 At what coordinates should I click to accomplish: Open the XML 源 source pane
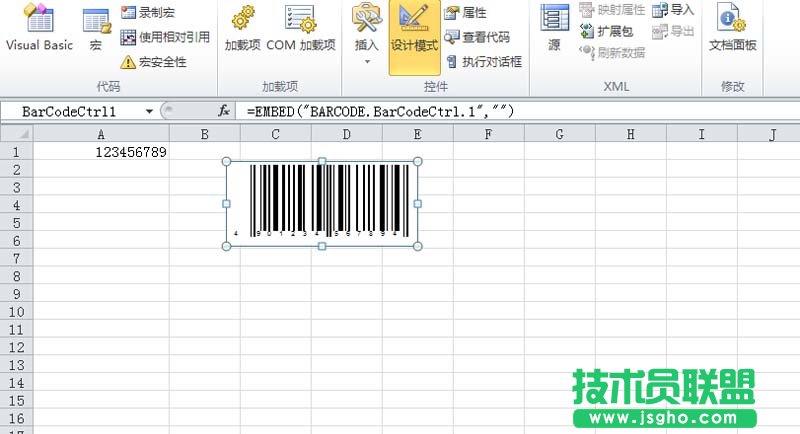tap(554, 28)
